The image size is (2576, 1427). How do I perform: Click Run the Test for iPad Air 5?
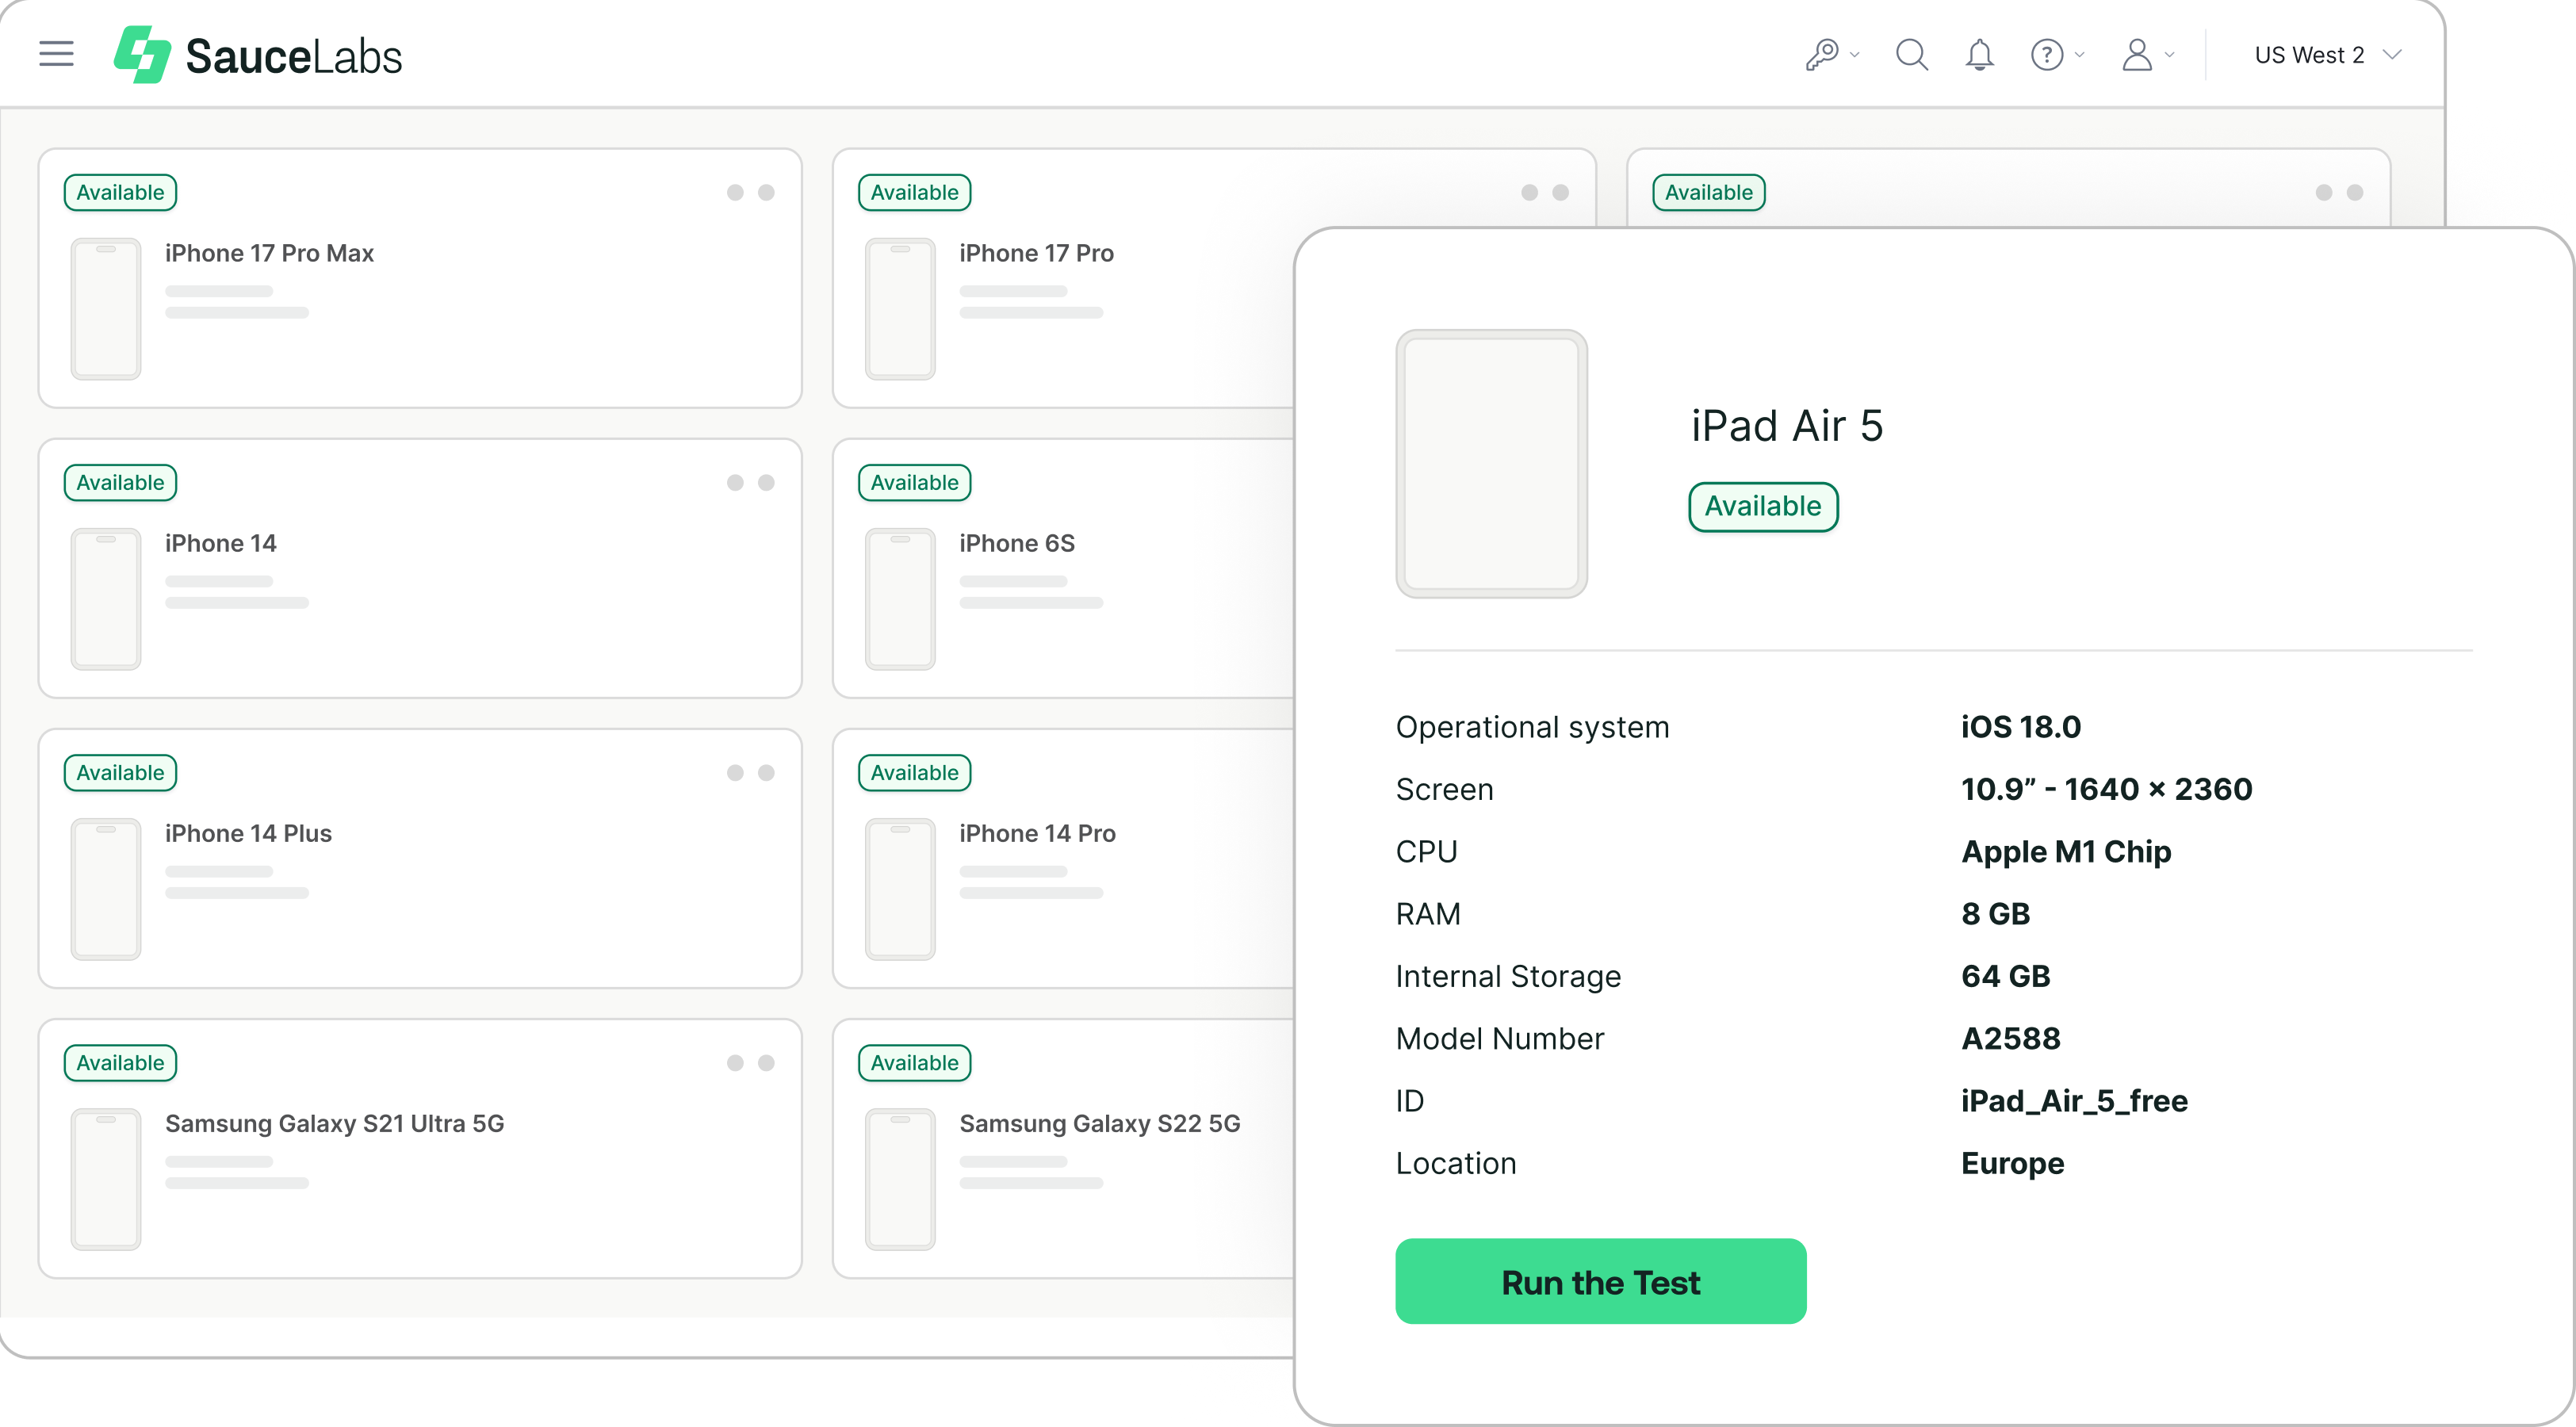[1600, 1281]
